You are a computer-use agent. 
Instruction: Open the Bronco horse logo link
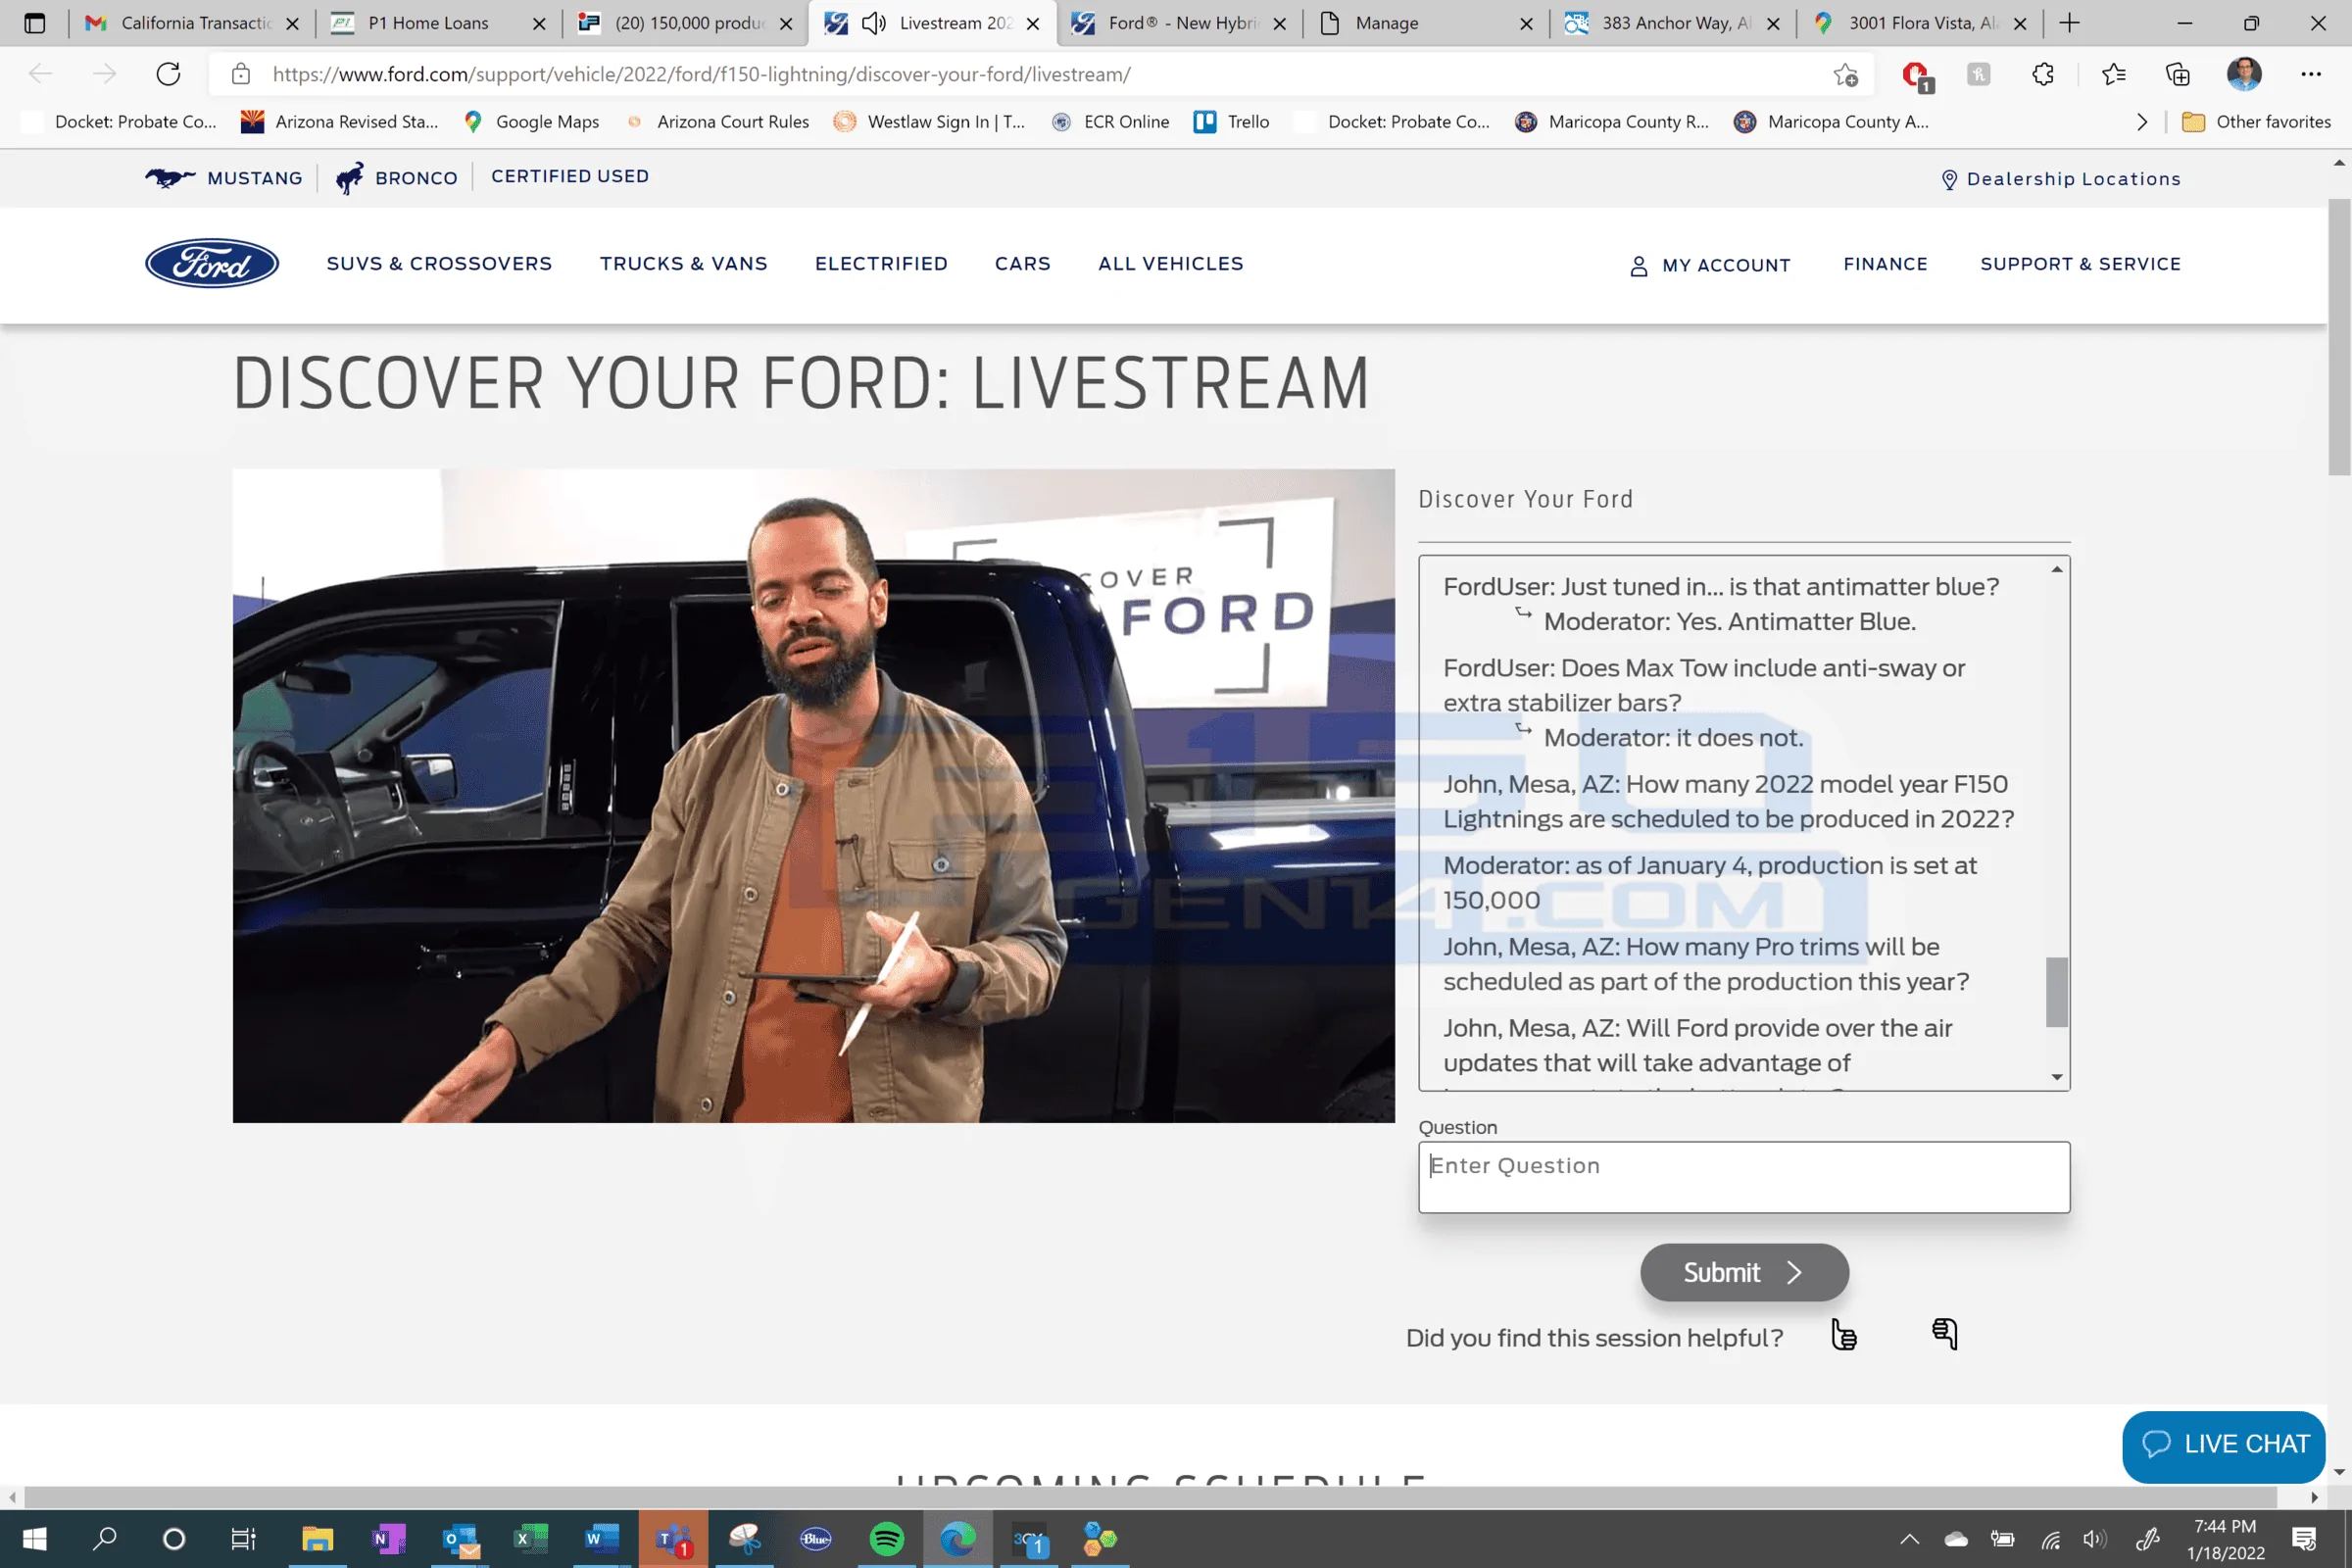click(x=349, y=178)
